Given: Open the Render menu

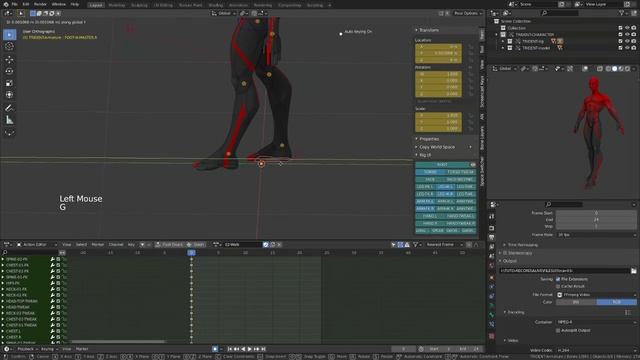Looking at the screenshot, I should coord(40,4).
